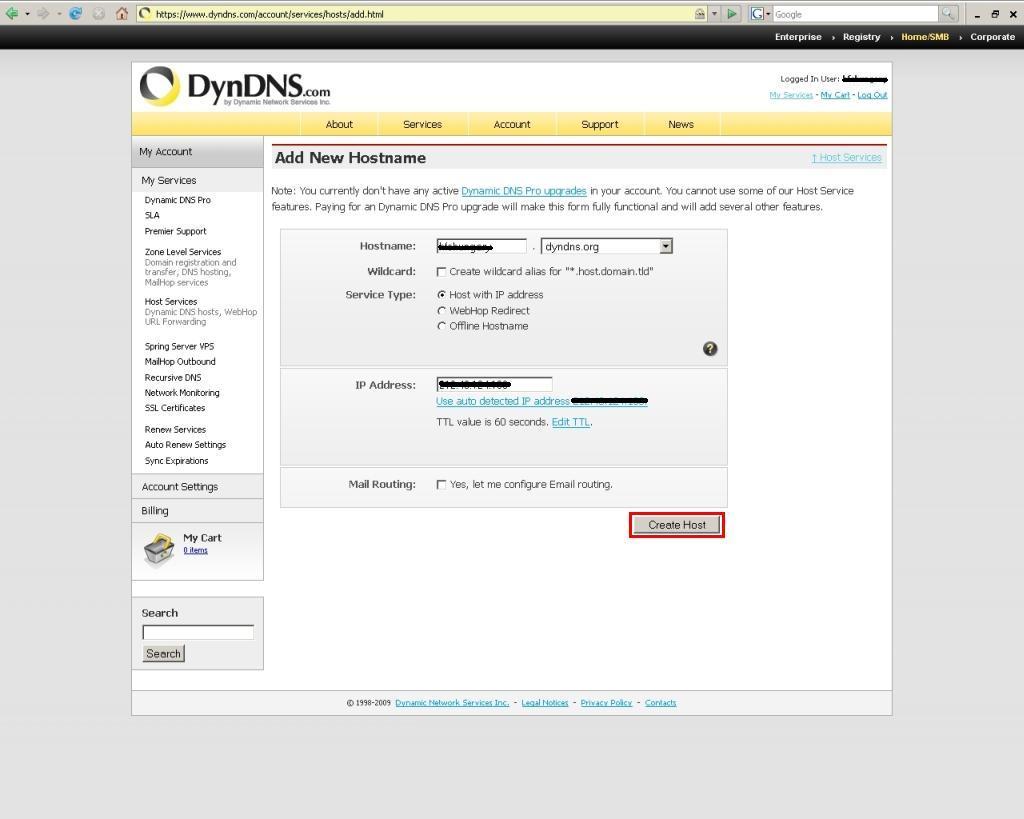
Task: Click the Create Host button
Action: [x=677, y=525]
